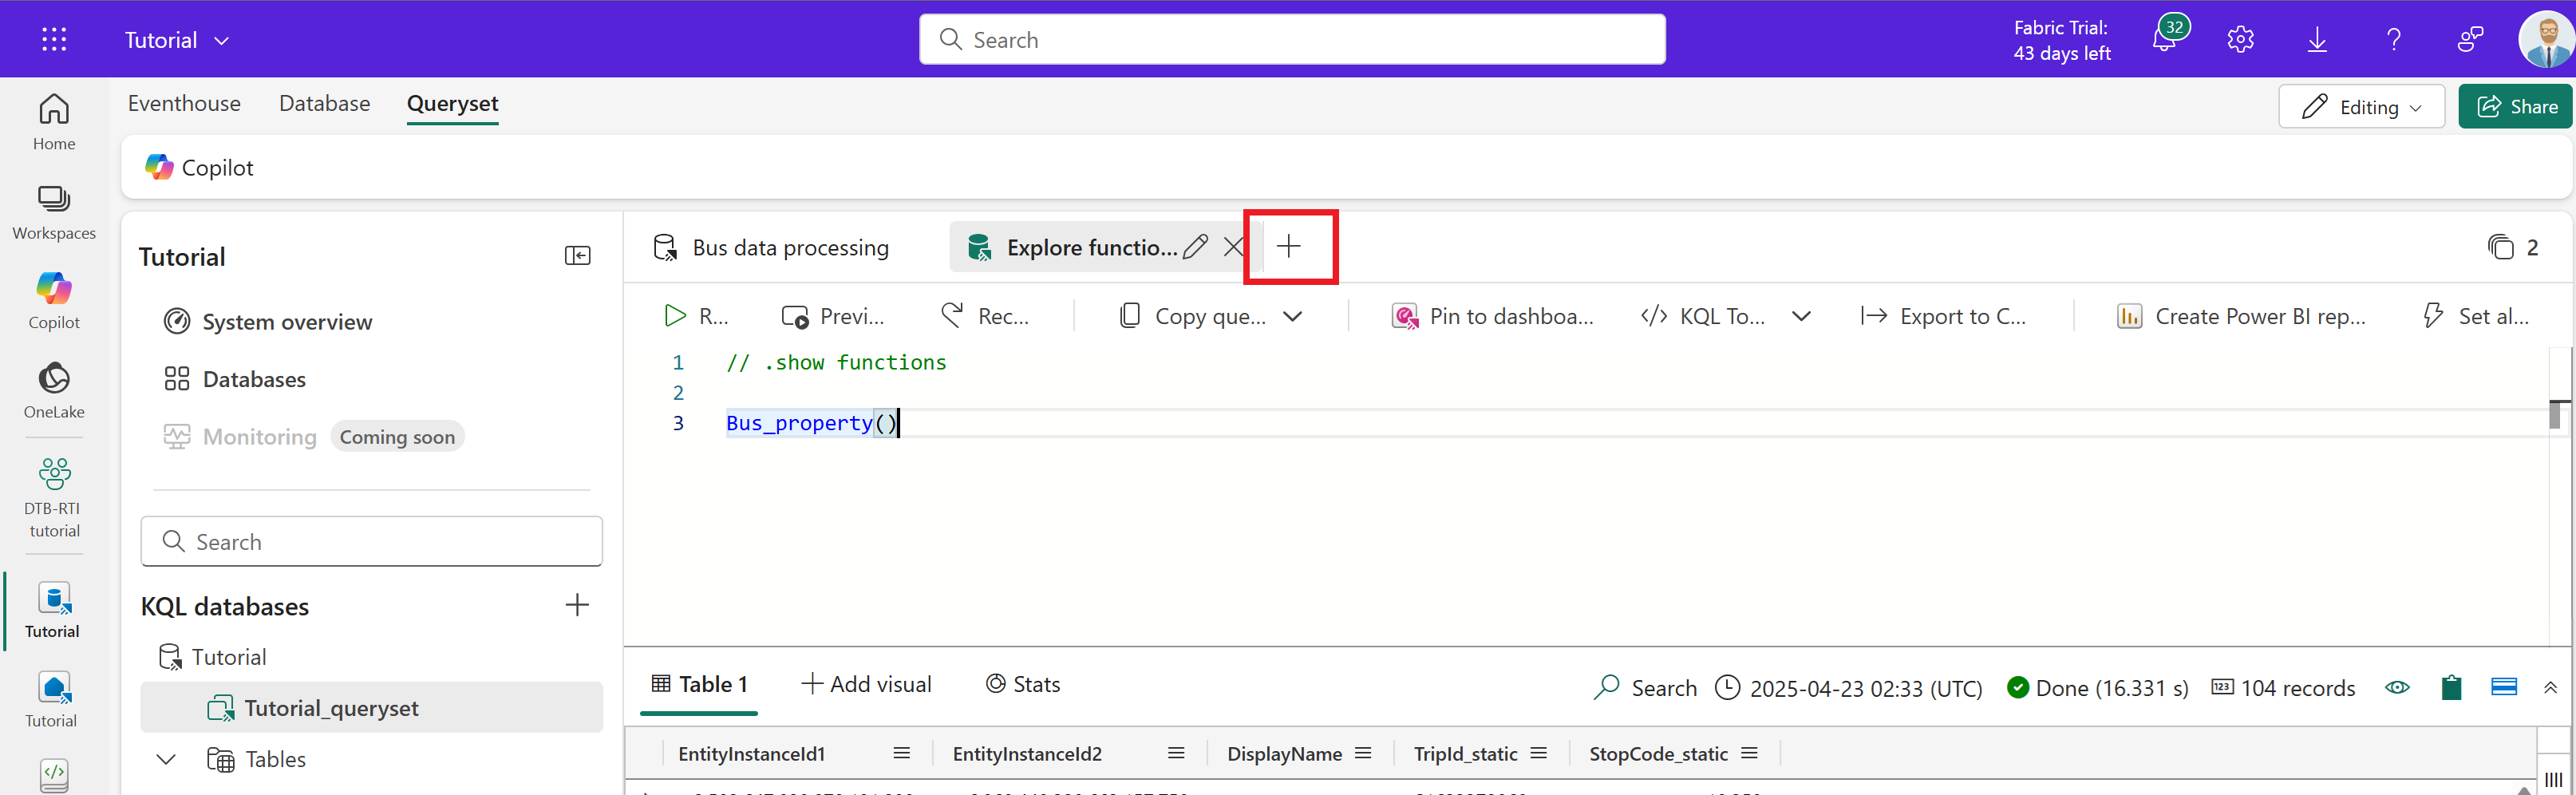
Task: Go to Home in left sidebar
Action: click(x=54, y=122)
